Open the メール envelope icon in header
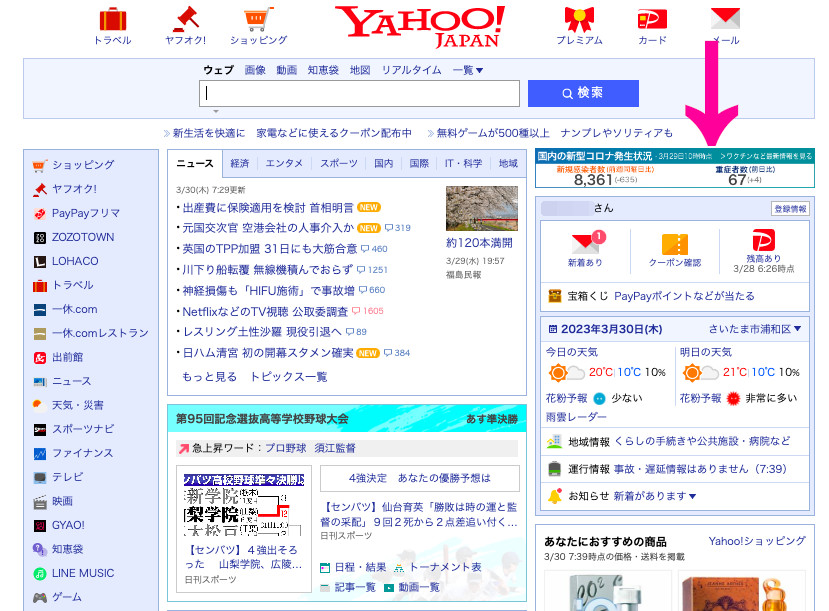The width and height of the screenshot is (829, 611). coord(725,19)
